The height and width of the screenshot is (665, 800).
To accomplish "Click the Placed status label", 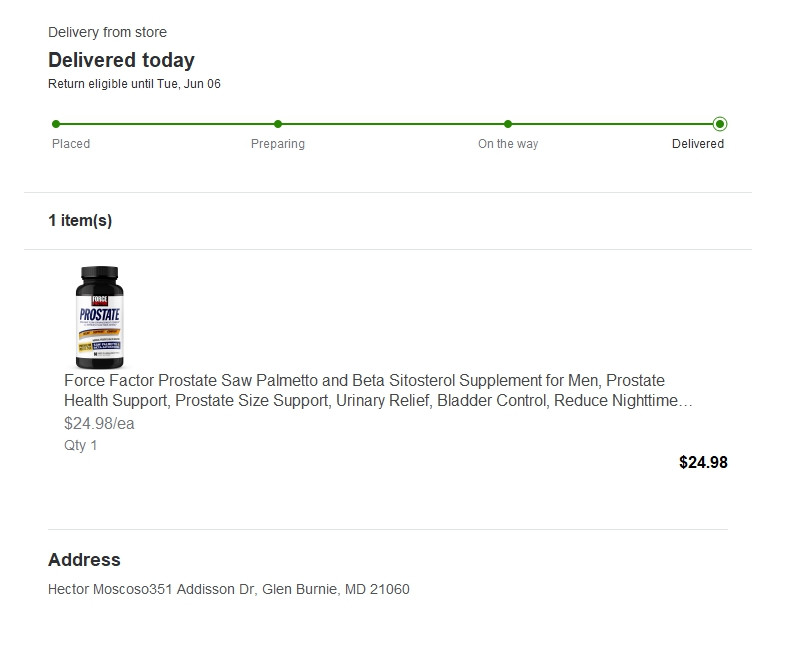I will 71,144.
